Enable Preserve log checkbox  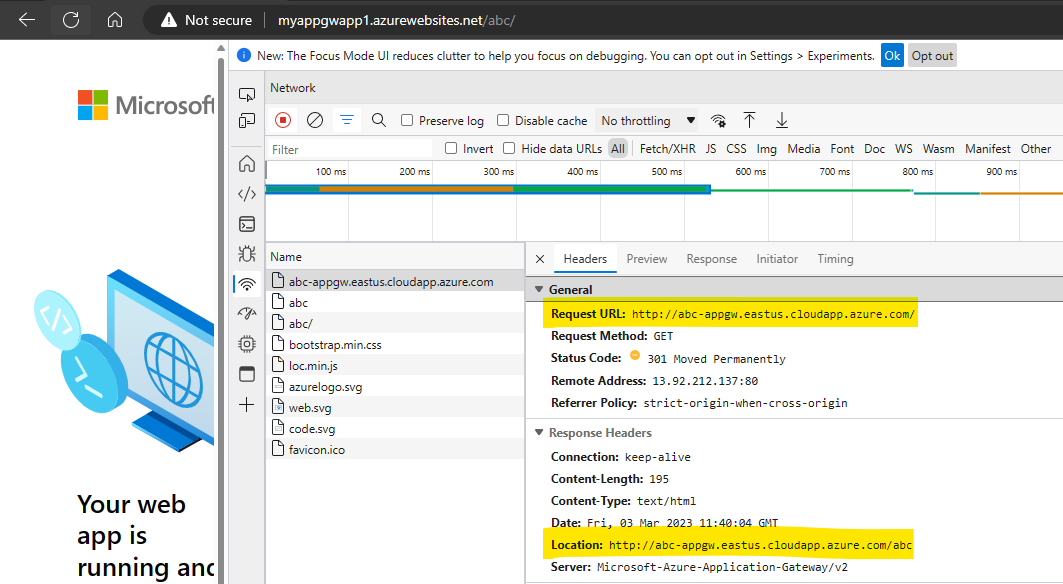click(407, 120)
